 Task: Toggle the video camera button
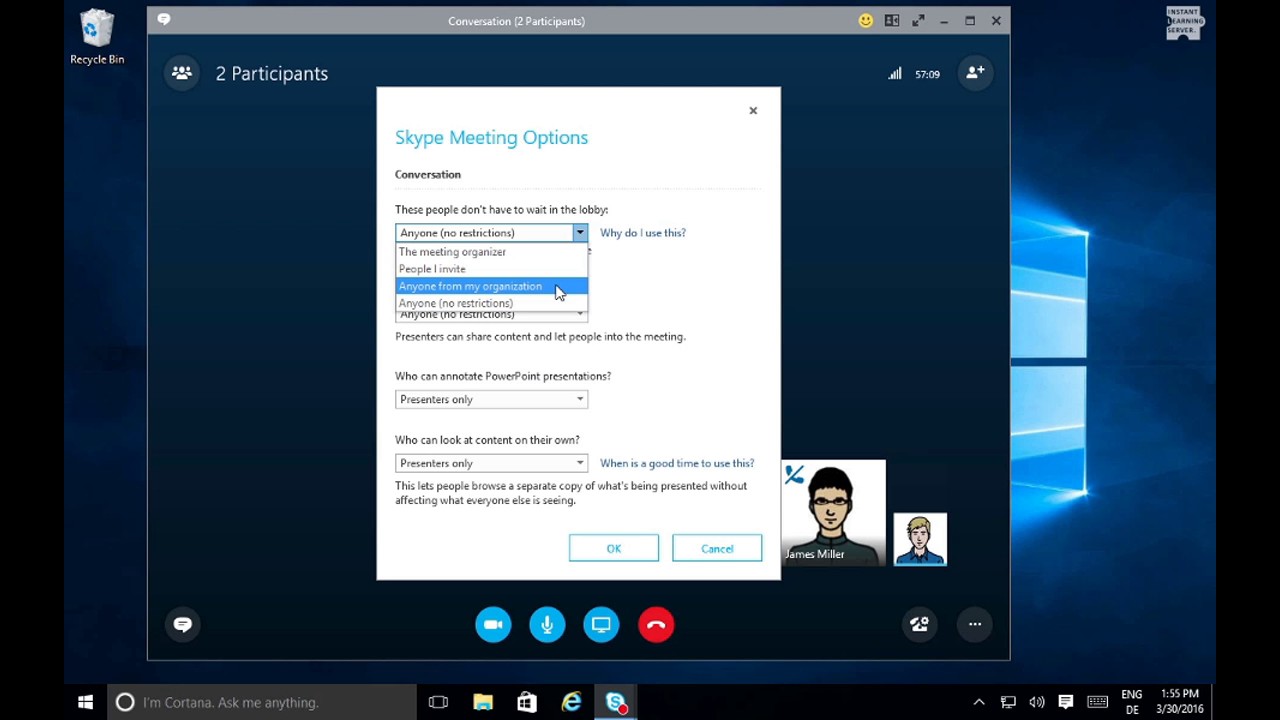pyautogui.click(x=493, y=624)
